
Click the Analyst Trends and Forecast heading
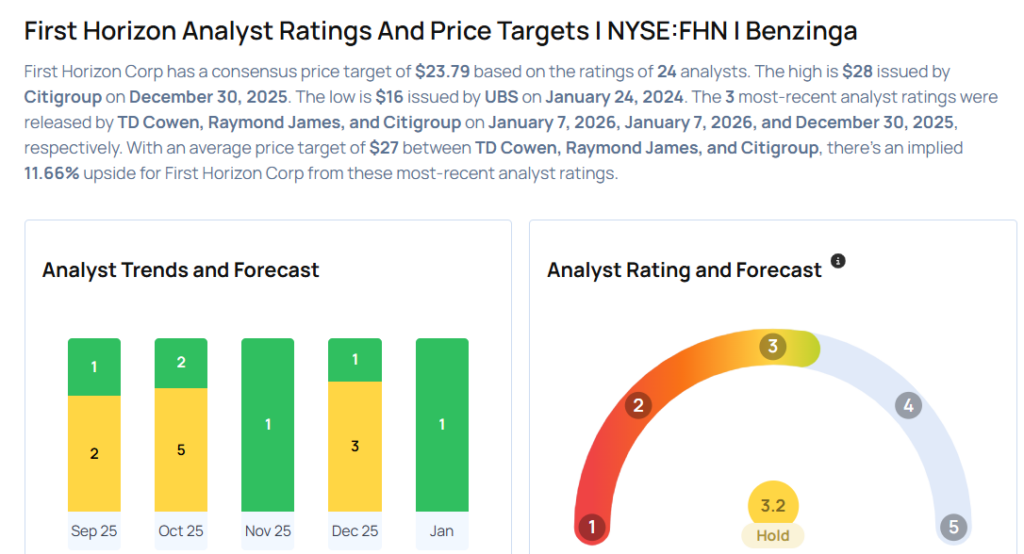pyautogui.click(x=181, y=270)
